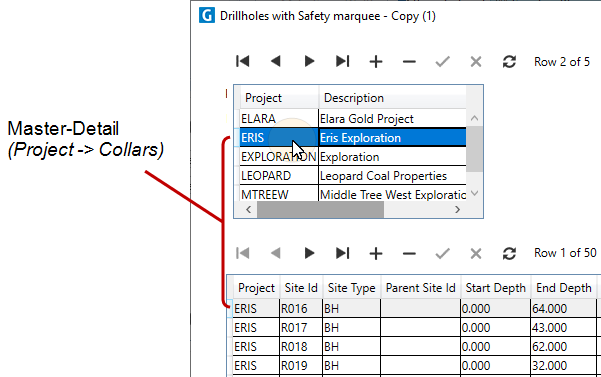Click End Depth value 32.000
Viewport: 601px width, 377px height.
(563, 366)
